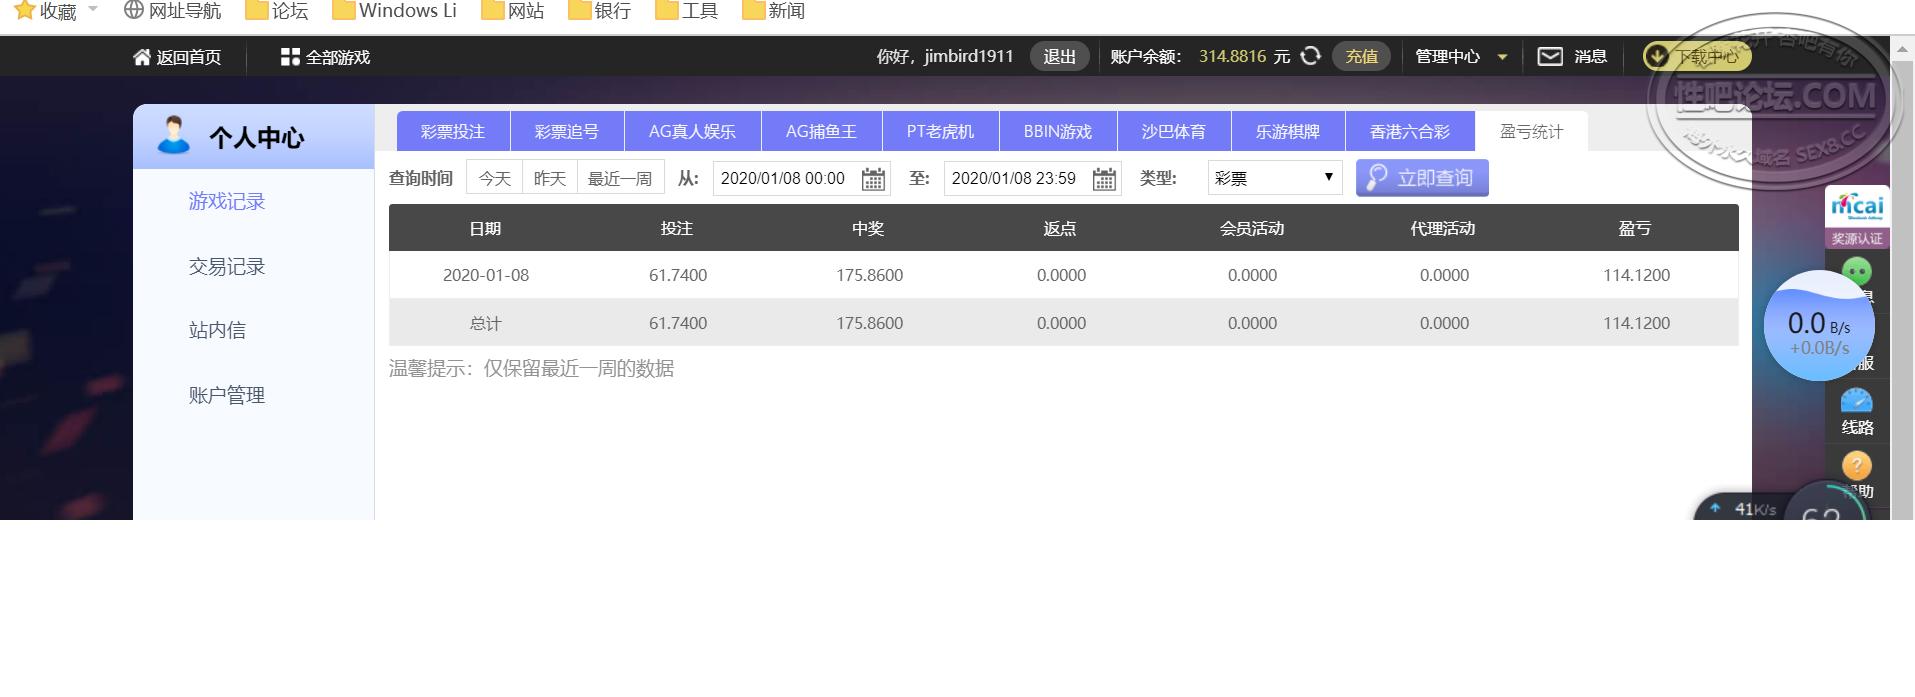
Task: Click the 充值 recharge button
Action: [x=1361, y=57]
